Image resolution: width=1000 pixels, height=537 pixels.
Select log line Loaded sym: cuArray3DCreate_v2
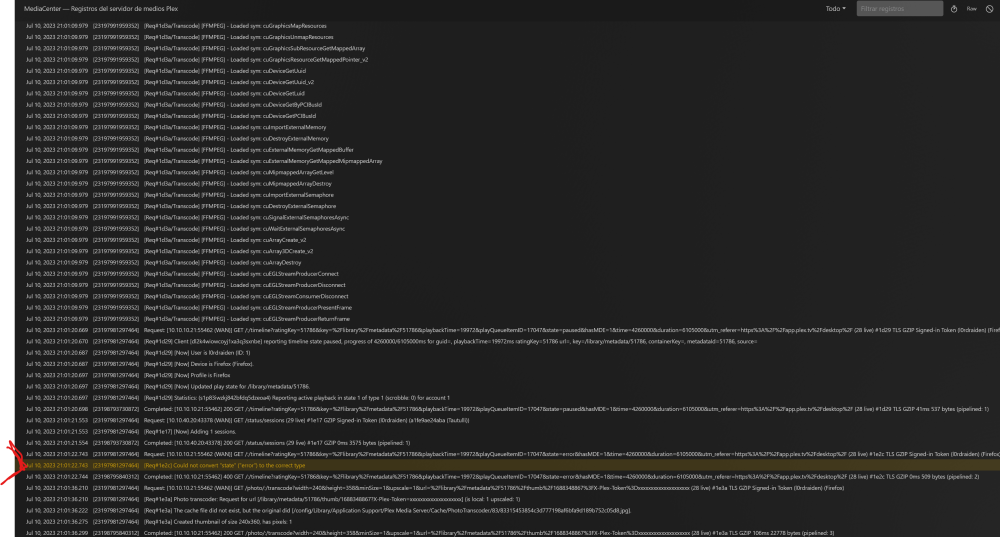(169, 251)
